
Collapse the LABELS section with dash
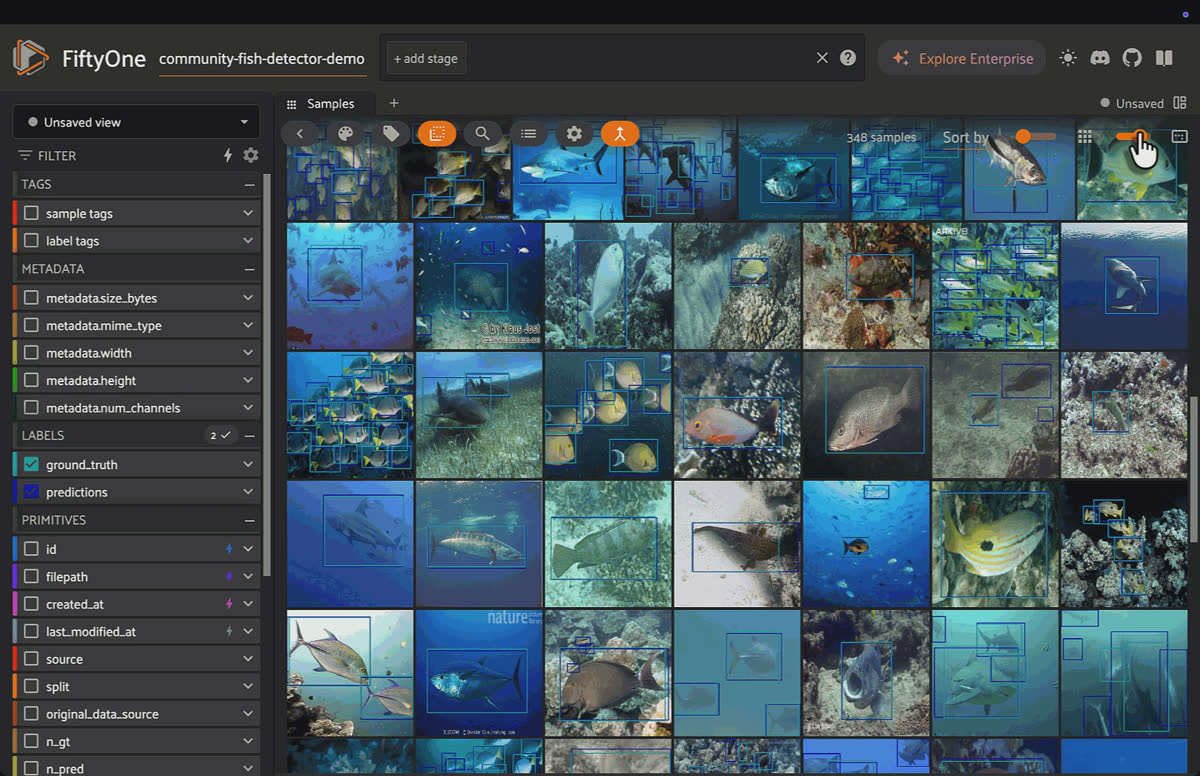click(x=249, y=435)
